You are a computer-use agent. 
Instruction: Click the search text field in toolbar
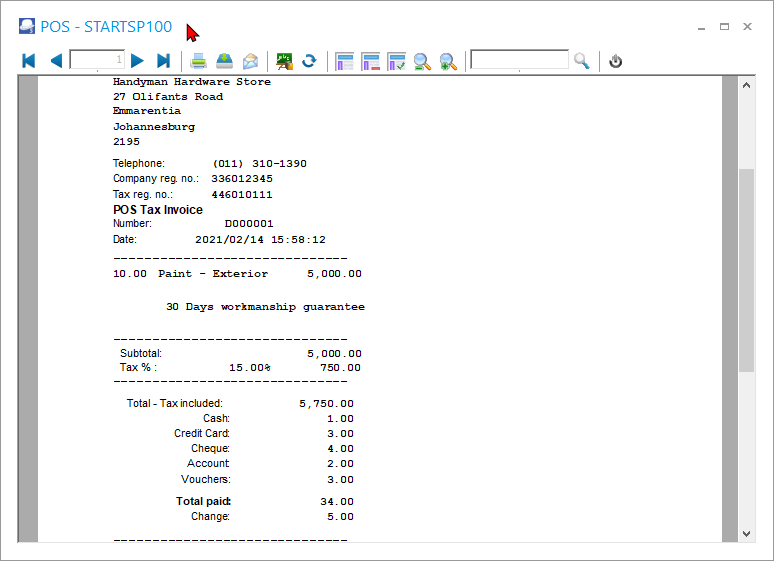pos(519,60)
